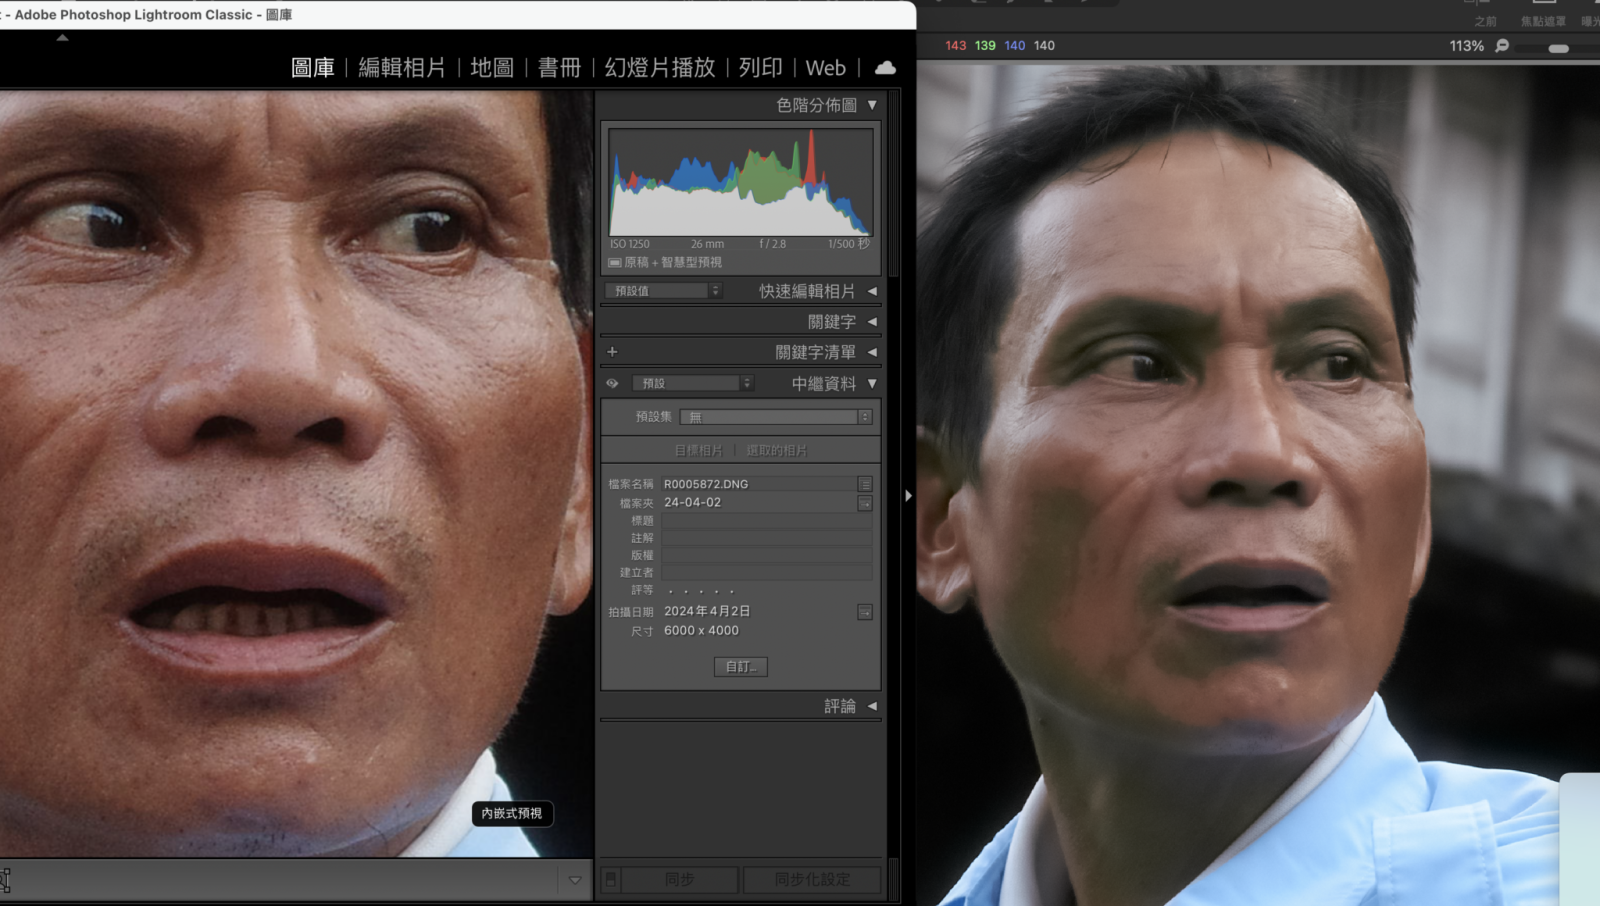Click the 同步化設定 sync settings button

(812, 880)
